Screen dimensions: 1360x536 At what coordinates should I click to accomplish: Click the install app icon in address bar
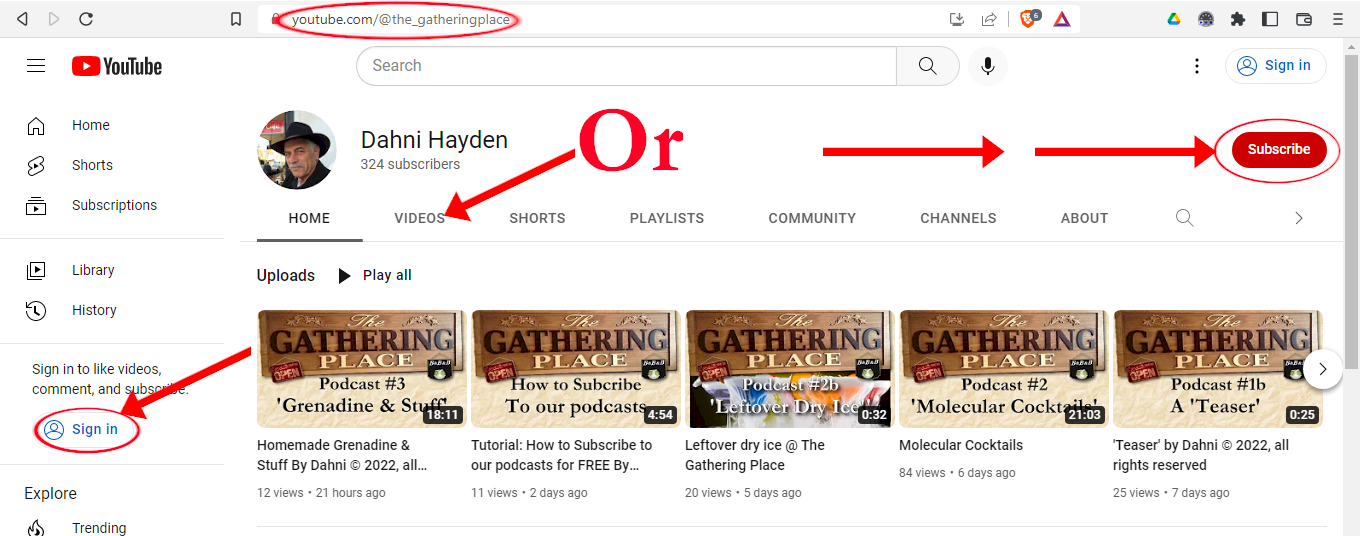[957, 19]
